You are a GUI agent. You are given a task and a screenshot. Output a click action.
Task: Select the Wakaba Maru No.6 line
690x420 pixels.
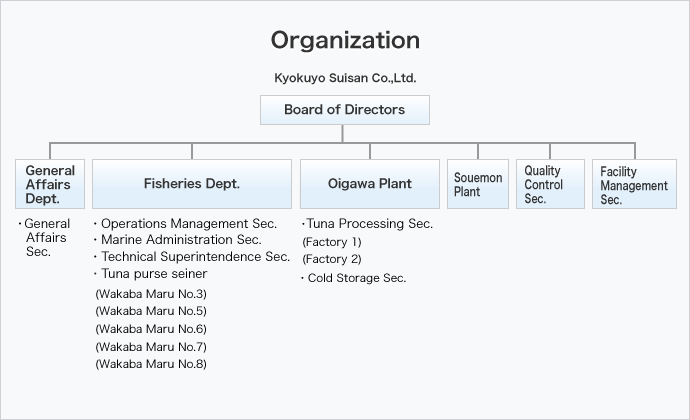click(x=151, y=329)
